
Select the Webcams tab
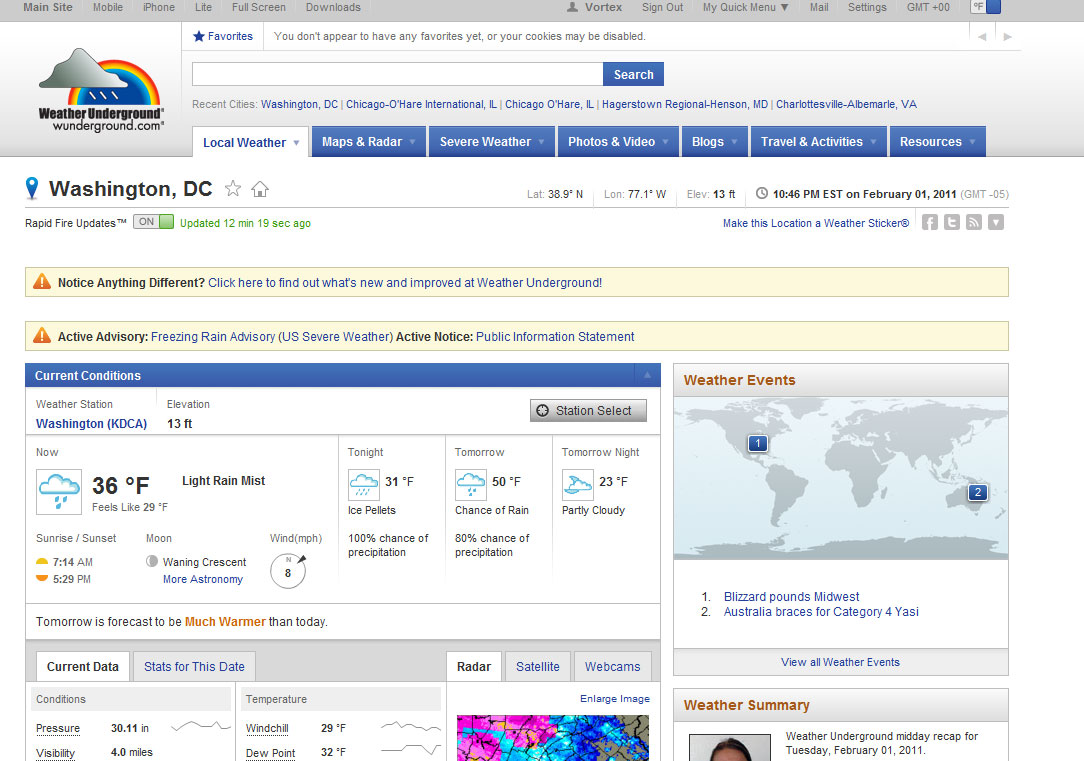point(613,666)
